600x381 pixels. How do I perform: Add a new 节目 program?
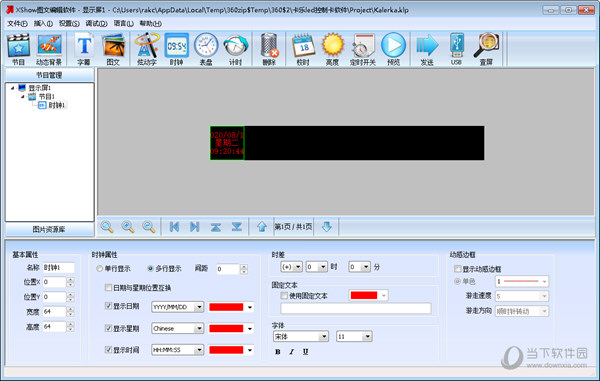18,49
